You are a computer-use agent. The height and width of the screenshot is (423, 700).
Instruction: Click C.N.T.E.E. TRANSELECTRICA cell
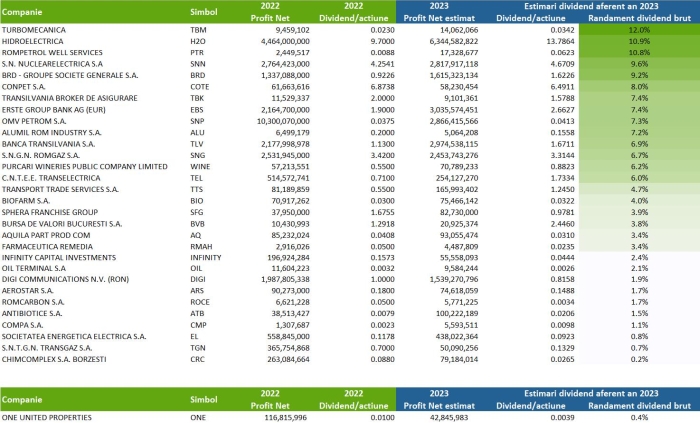tap(51, 178)
